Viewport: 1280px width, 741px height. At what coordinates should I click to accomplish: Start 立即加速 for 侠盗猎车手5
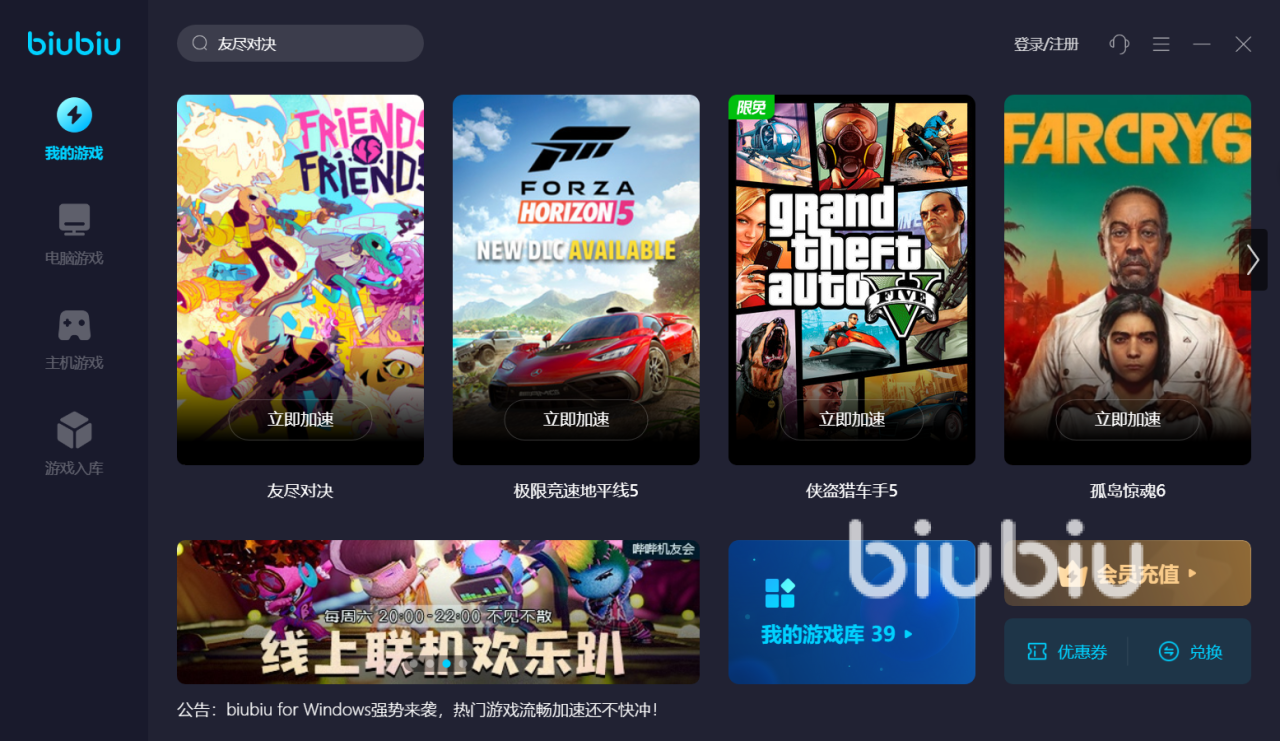tap(852, 420)
